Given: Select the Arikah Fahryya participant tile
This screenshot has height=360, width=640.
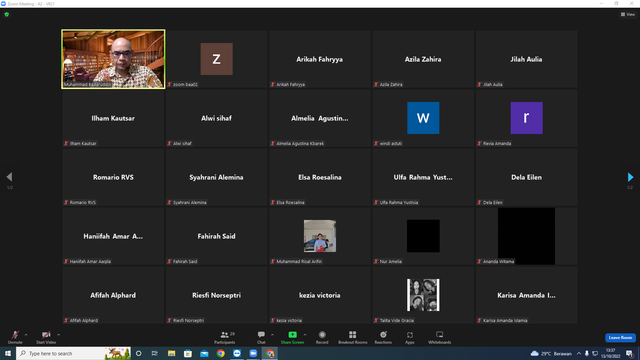Looking at the screenshot, I should pyautogui.click(x=320, y=59).
